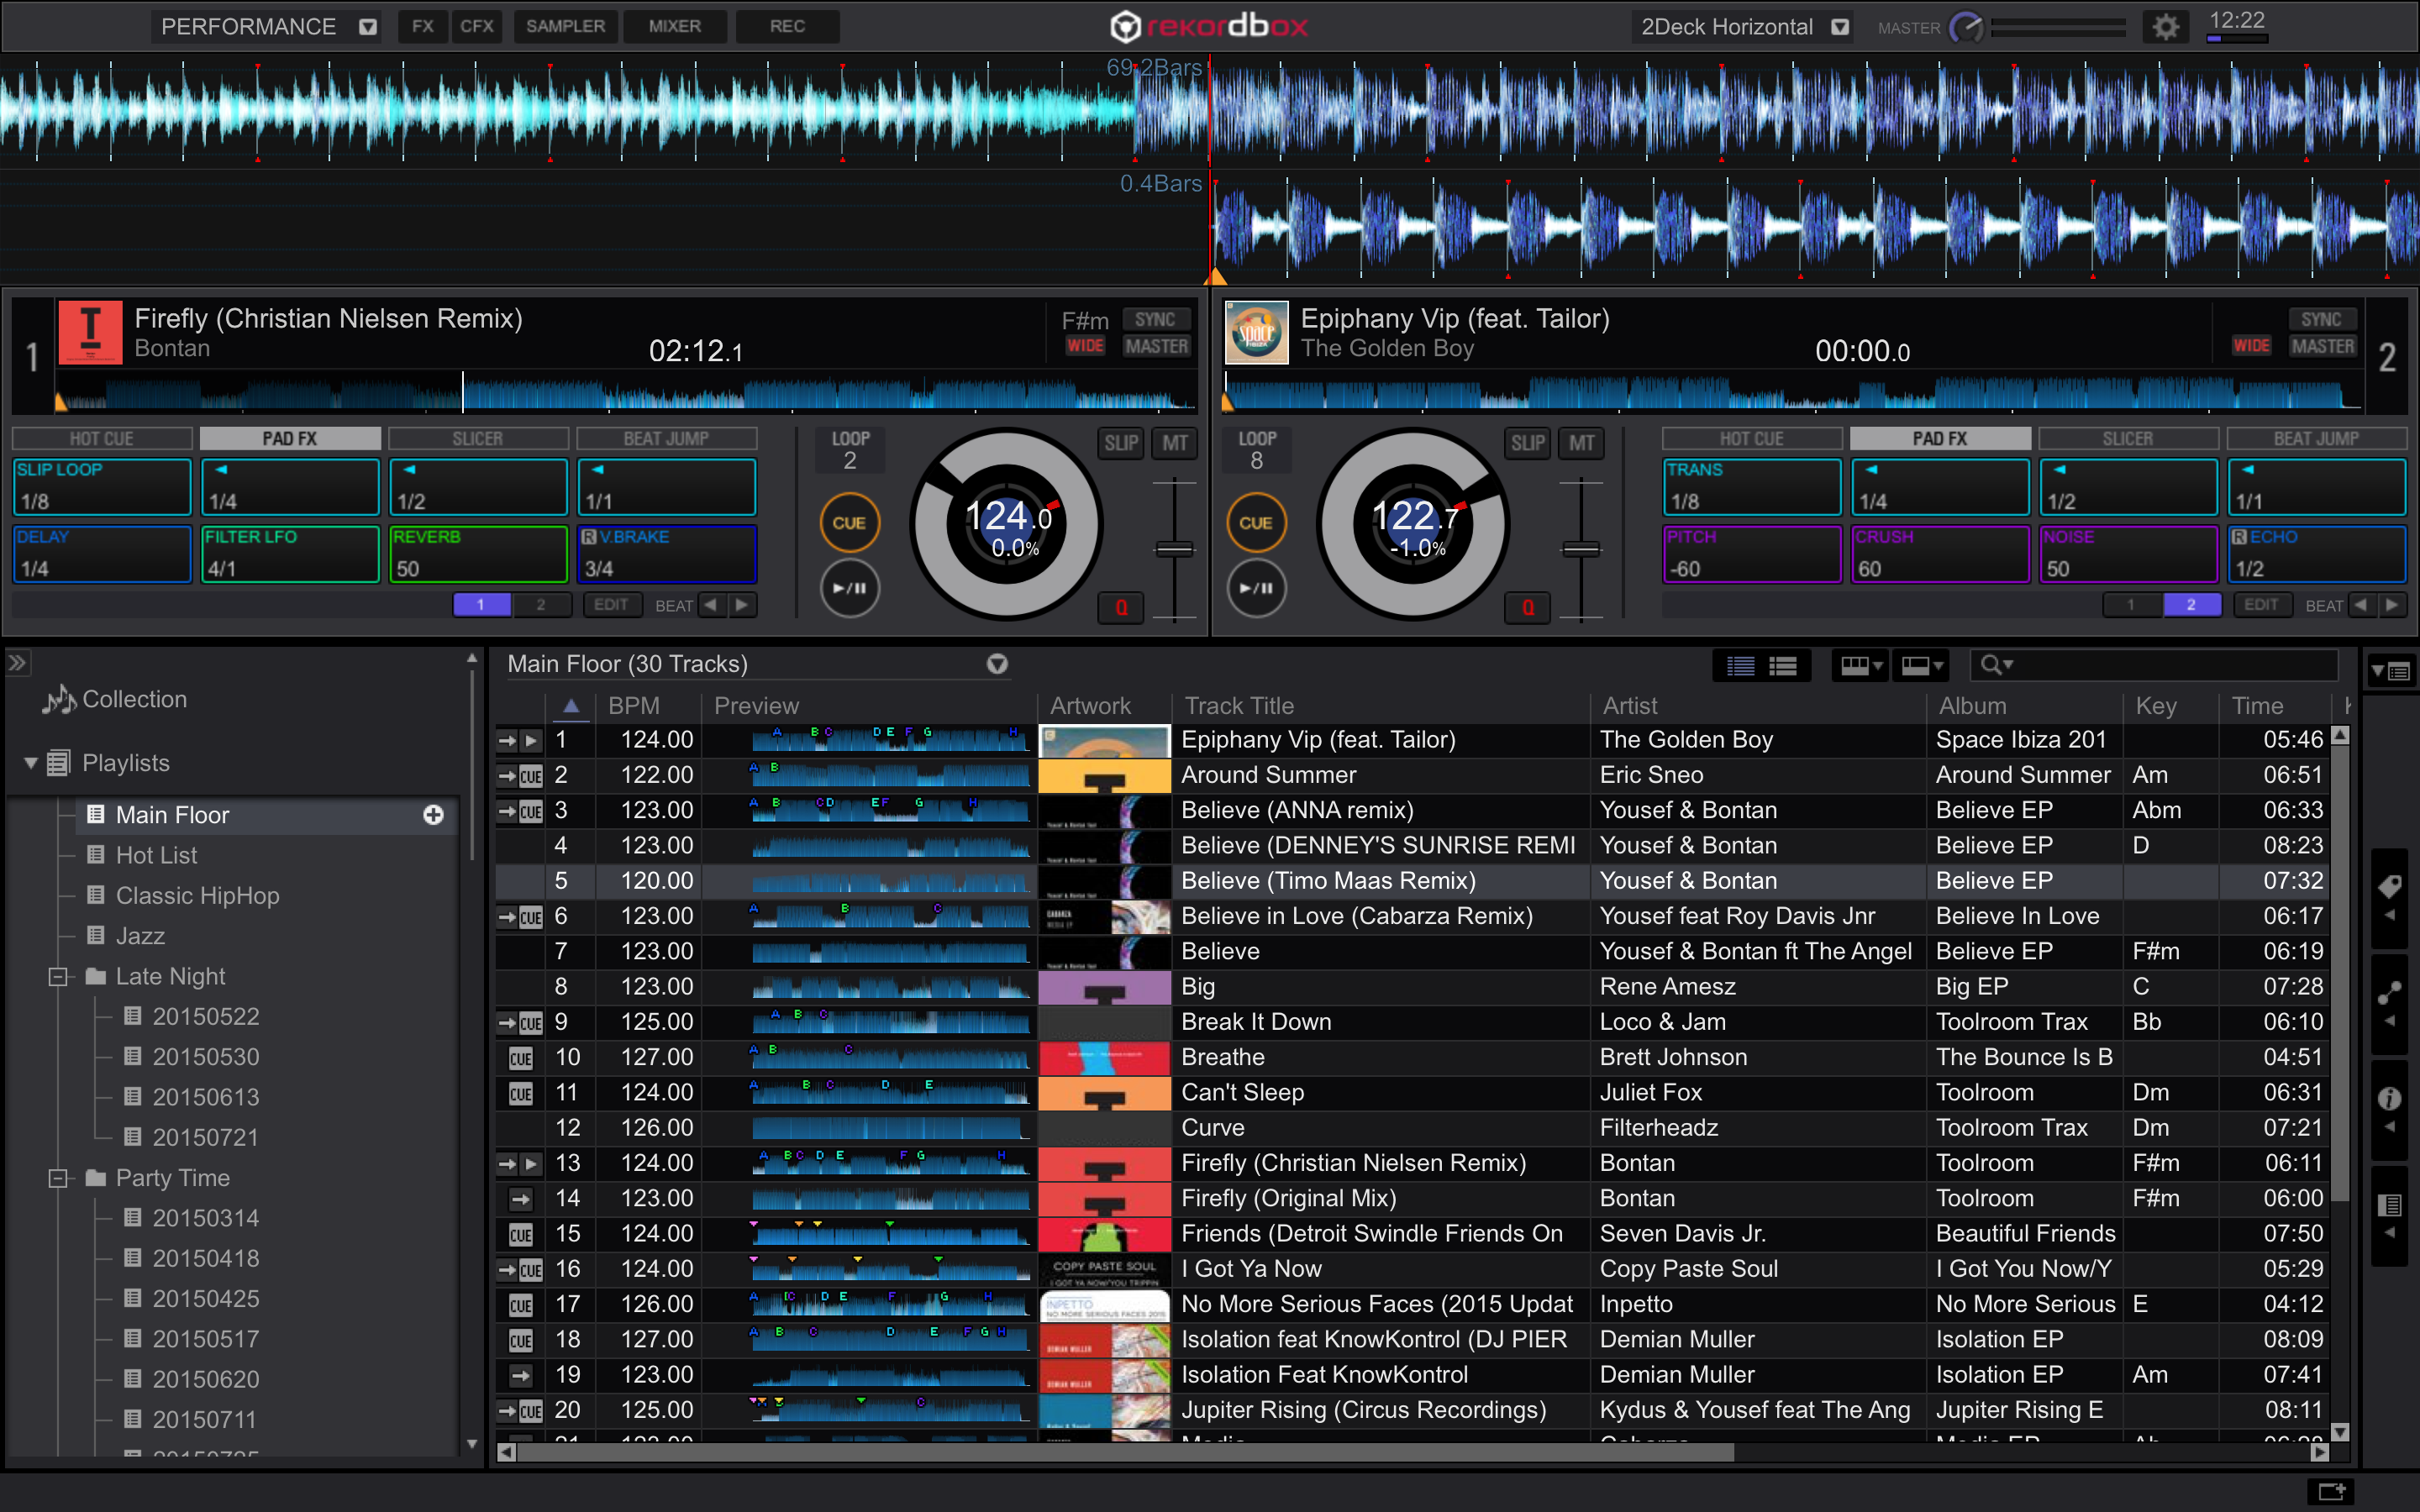2420x1512 pixels.
Task: Click deck 1 tempo slider handle
Action: pos(1174,549)
